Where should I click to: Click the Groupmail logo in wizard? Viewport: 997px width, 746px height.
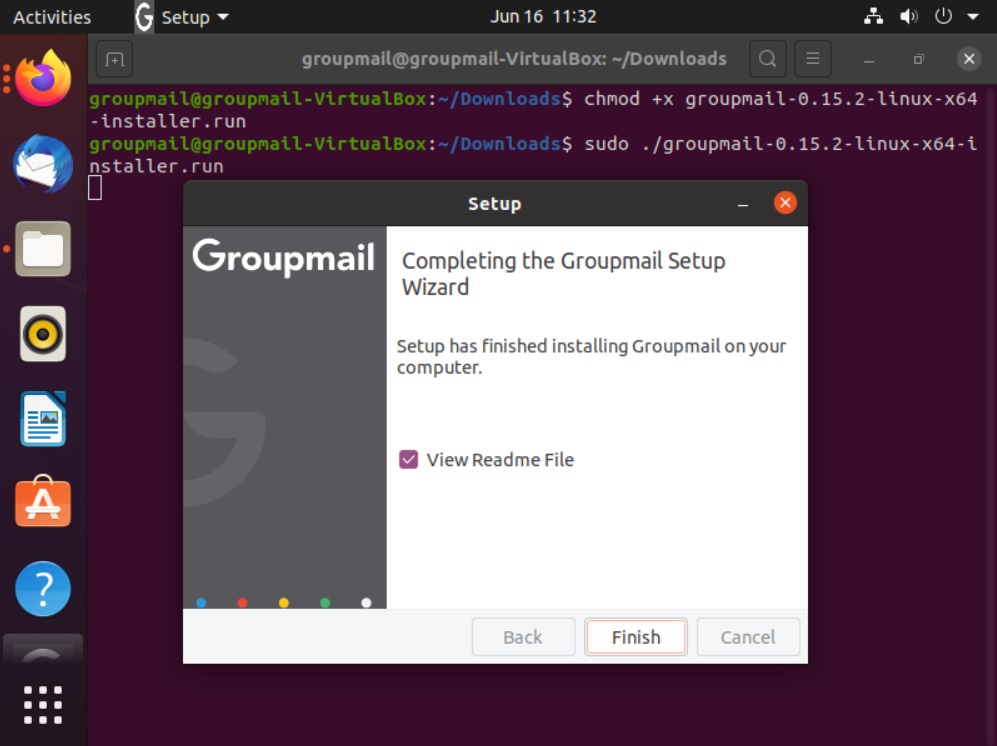(x=284, y=257)
